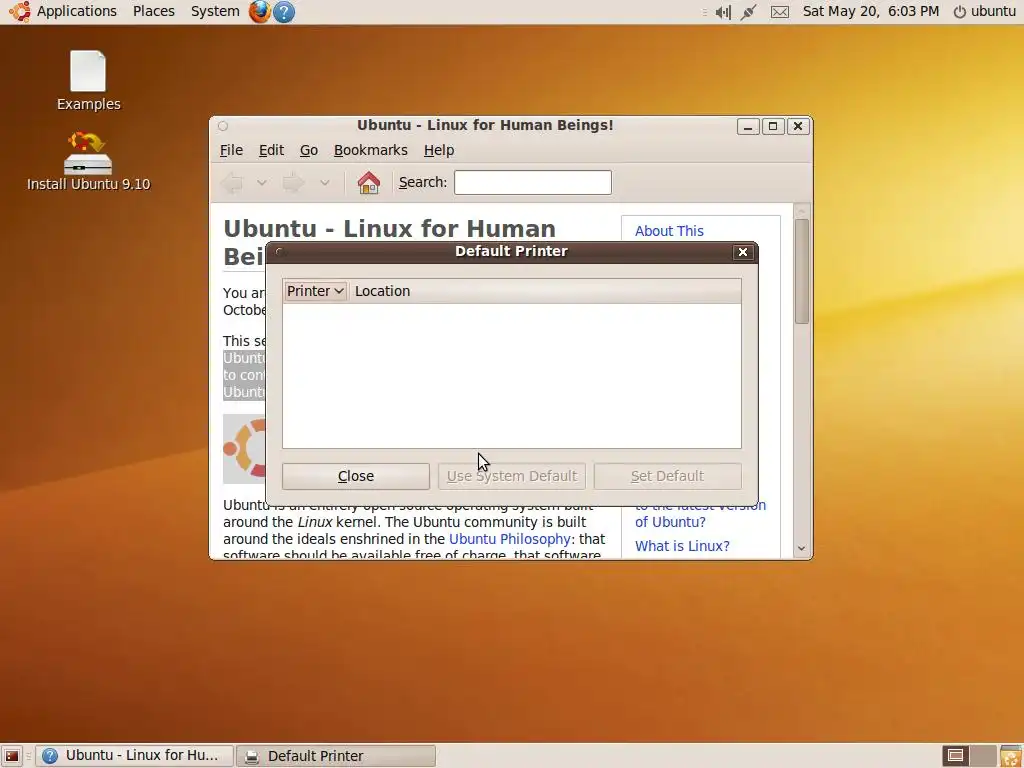Switch to second workspace in switcher
The width and height of the screenshot is (1024, 768).
(984, 756)
